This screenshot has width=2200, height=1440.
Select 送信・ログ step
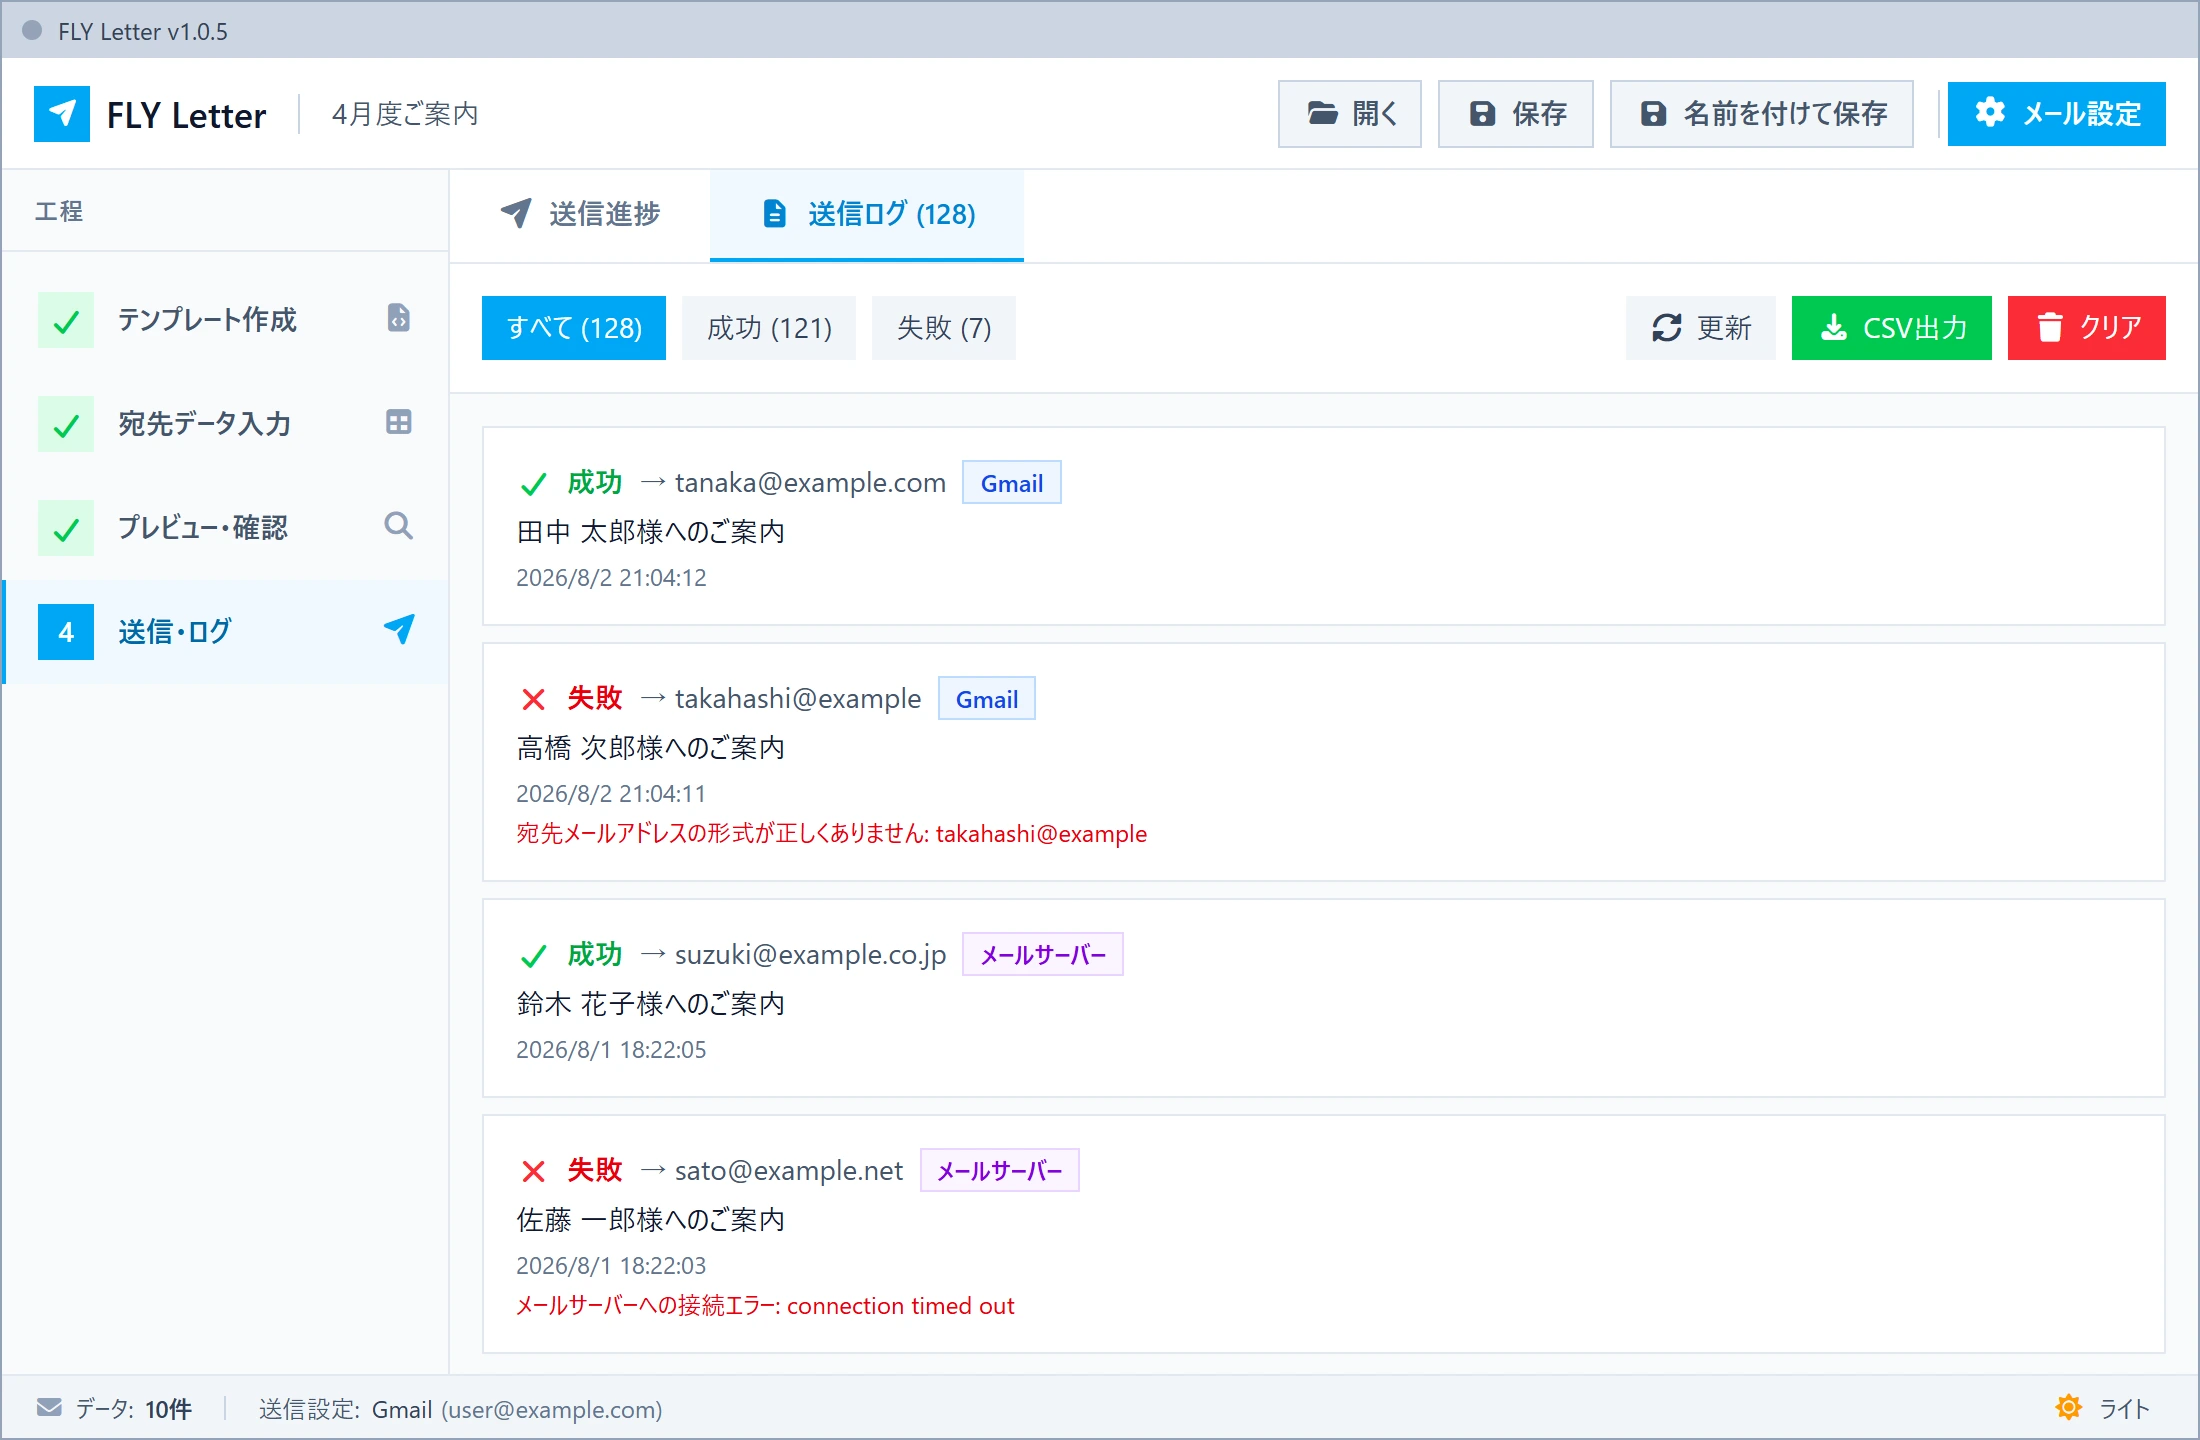(226, 632)
